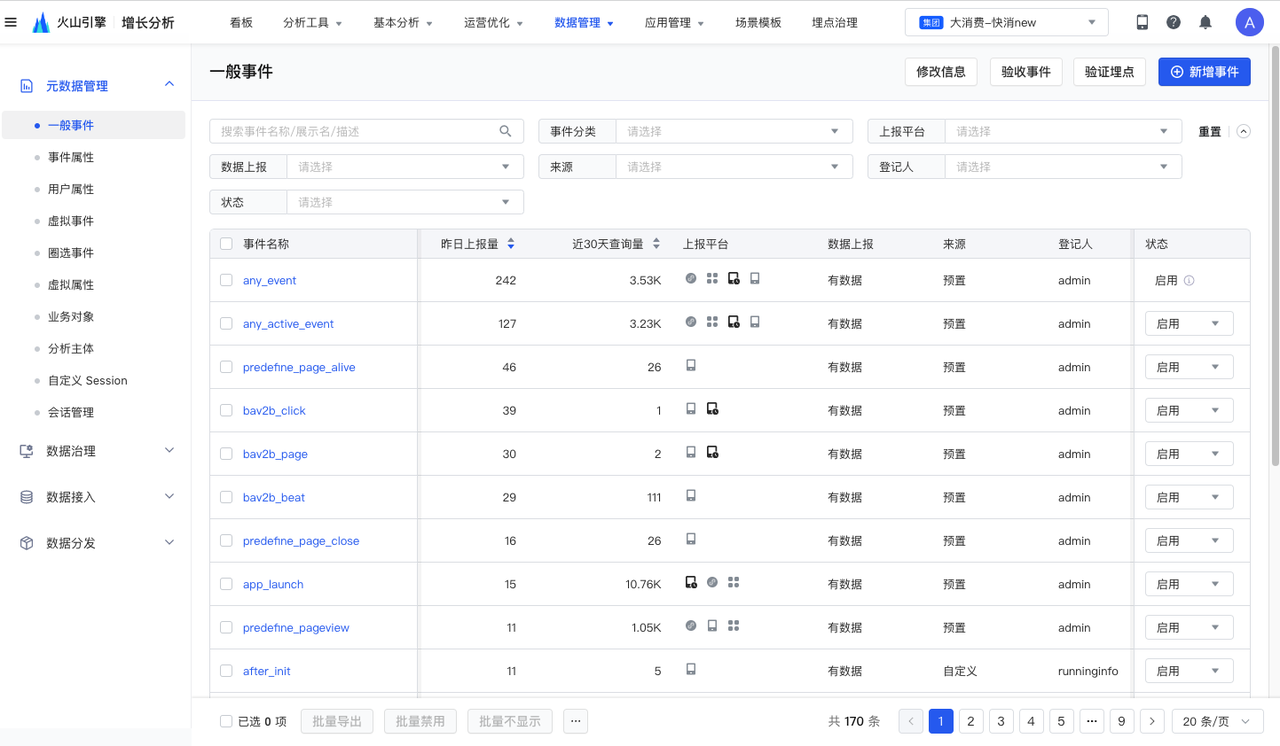The image size is (1280, 746).
Task: Open the 事件分类 filter dropdown
Action: (x=733, y=131)
